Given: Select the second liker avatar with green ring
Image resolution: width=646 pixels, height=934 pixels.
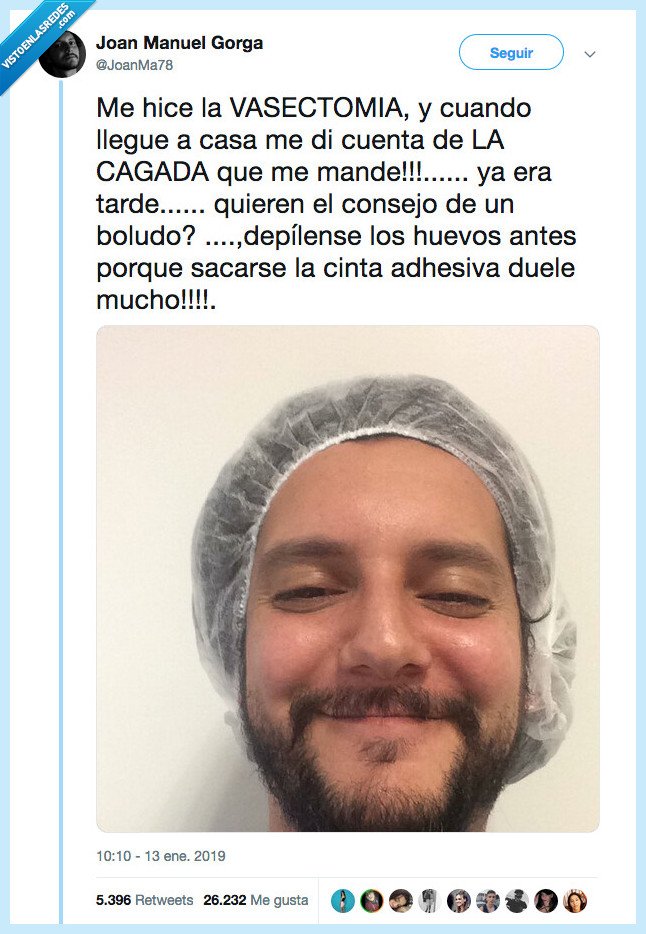Looking at the screenshot, I should pyautogui.click(x=372, y=901).
